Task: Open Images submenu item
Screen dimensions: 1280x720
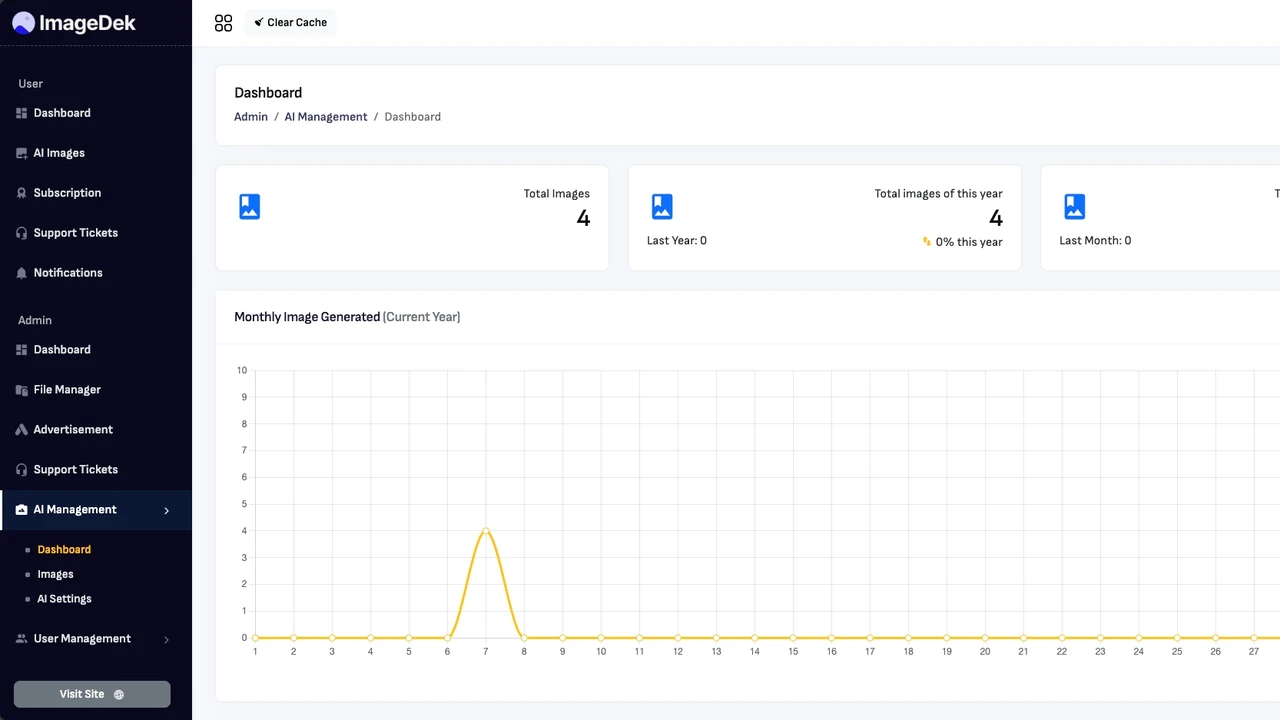Action: (56, 574)
